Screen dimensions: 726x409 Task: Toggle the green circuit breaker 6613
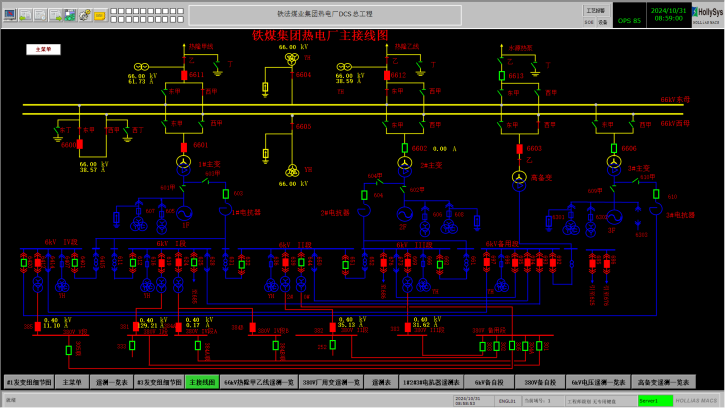[500, 74]
